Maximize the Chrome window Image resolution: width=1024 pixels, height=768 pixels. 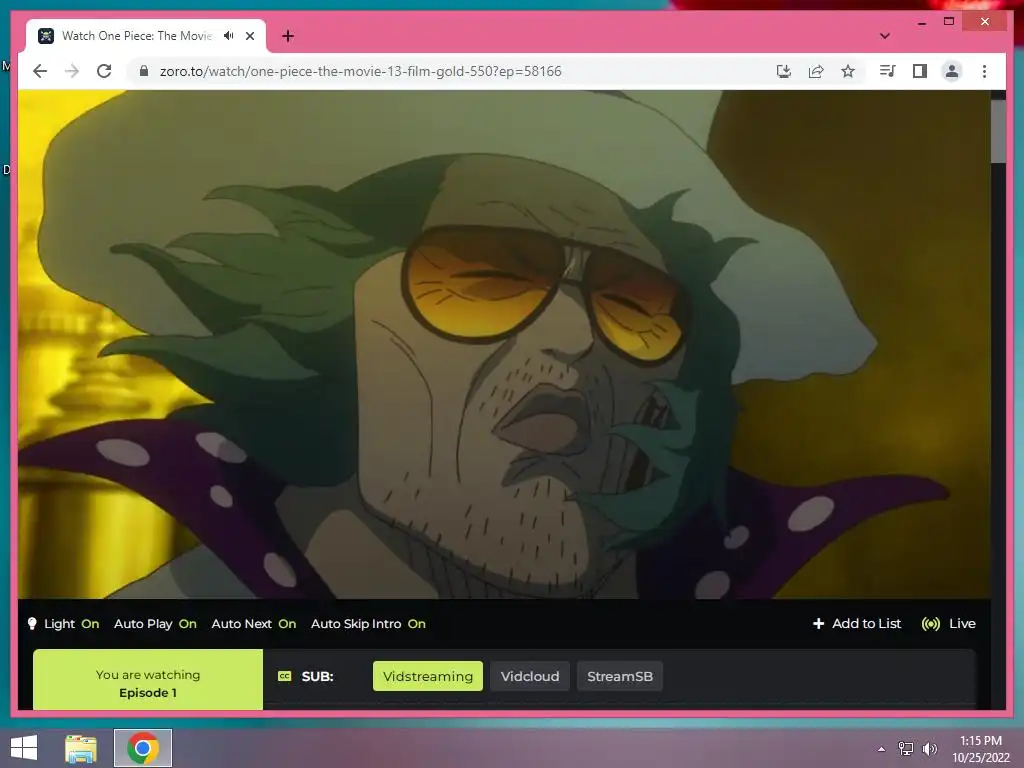pyautogui.click(x=949, y=22)
